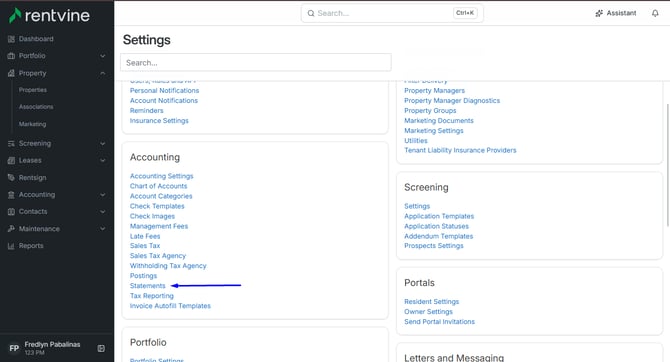Open Chart of Accounts link
The image size is (670, 362).
(x=159, y=186)
